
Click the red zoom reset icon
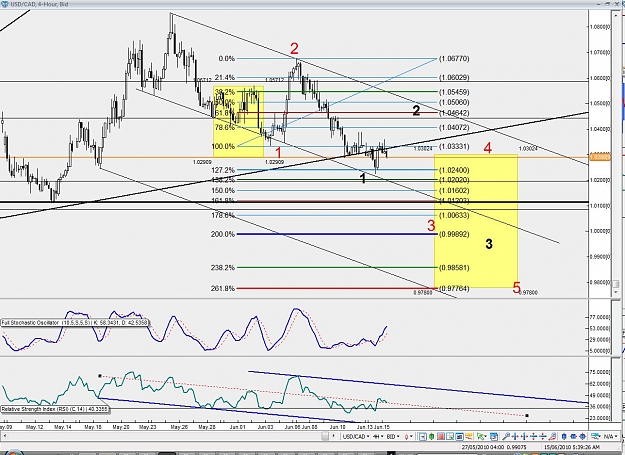tap(552, 437)
